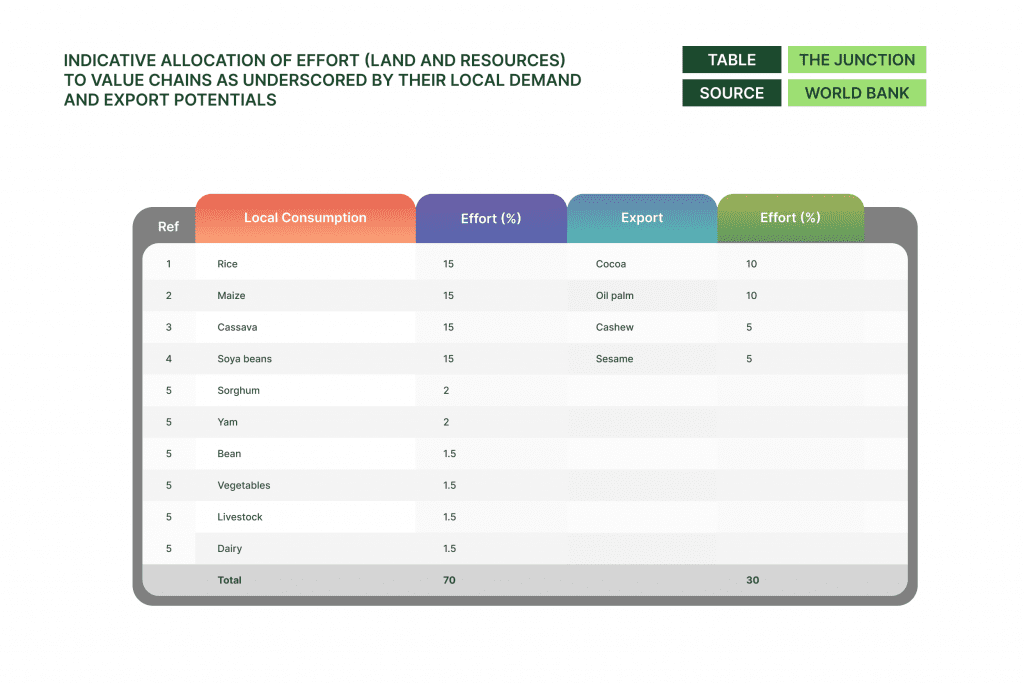Click the TABLE label badge
Viewport: 1024px width, 683px height.
[731, 59]
